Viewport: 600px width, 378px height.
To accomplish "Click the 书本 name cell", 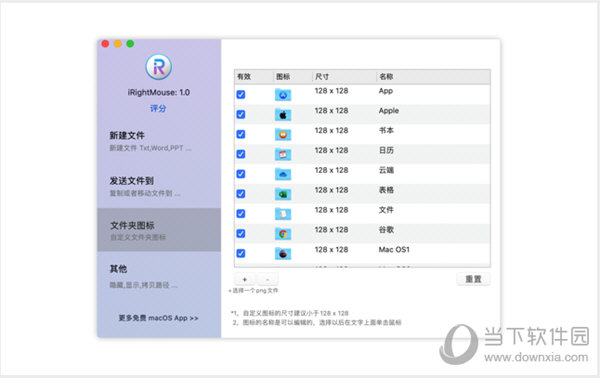I will click(386, 130).
